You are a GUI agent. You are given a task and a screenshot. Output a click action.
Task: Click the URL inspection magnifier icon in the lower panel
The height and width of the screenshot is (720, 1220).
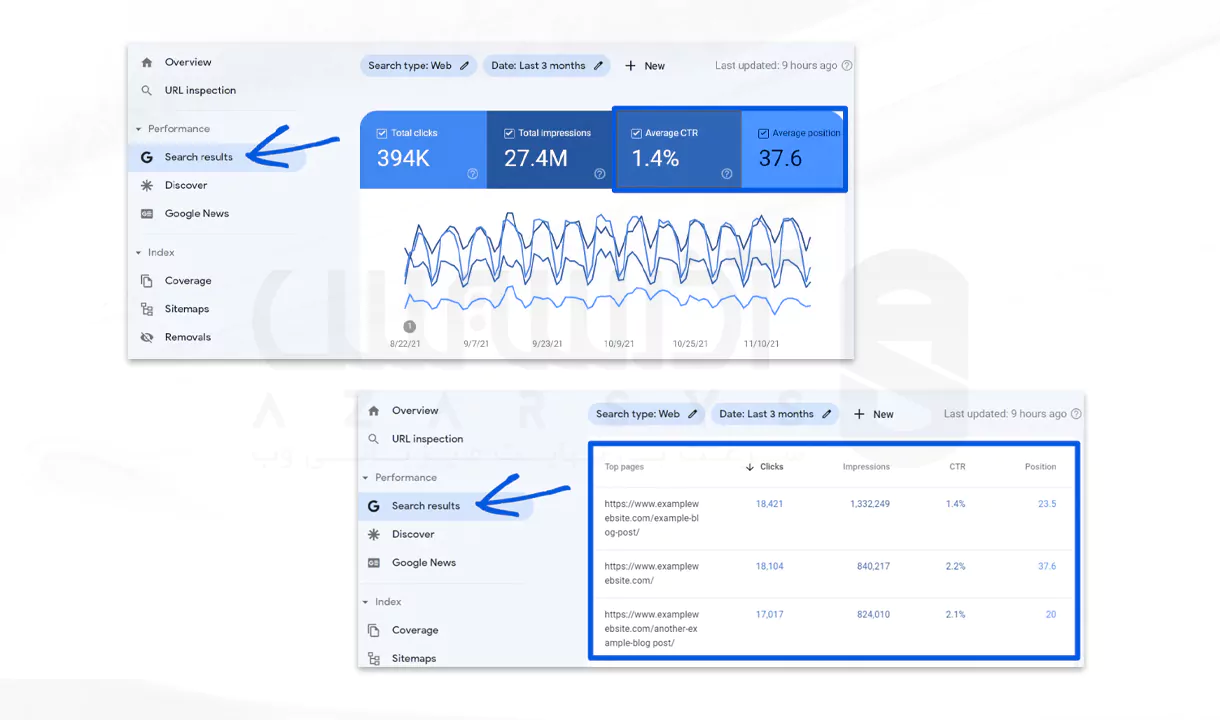[374, 439]
